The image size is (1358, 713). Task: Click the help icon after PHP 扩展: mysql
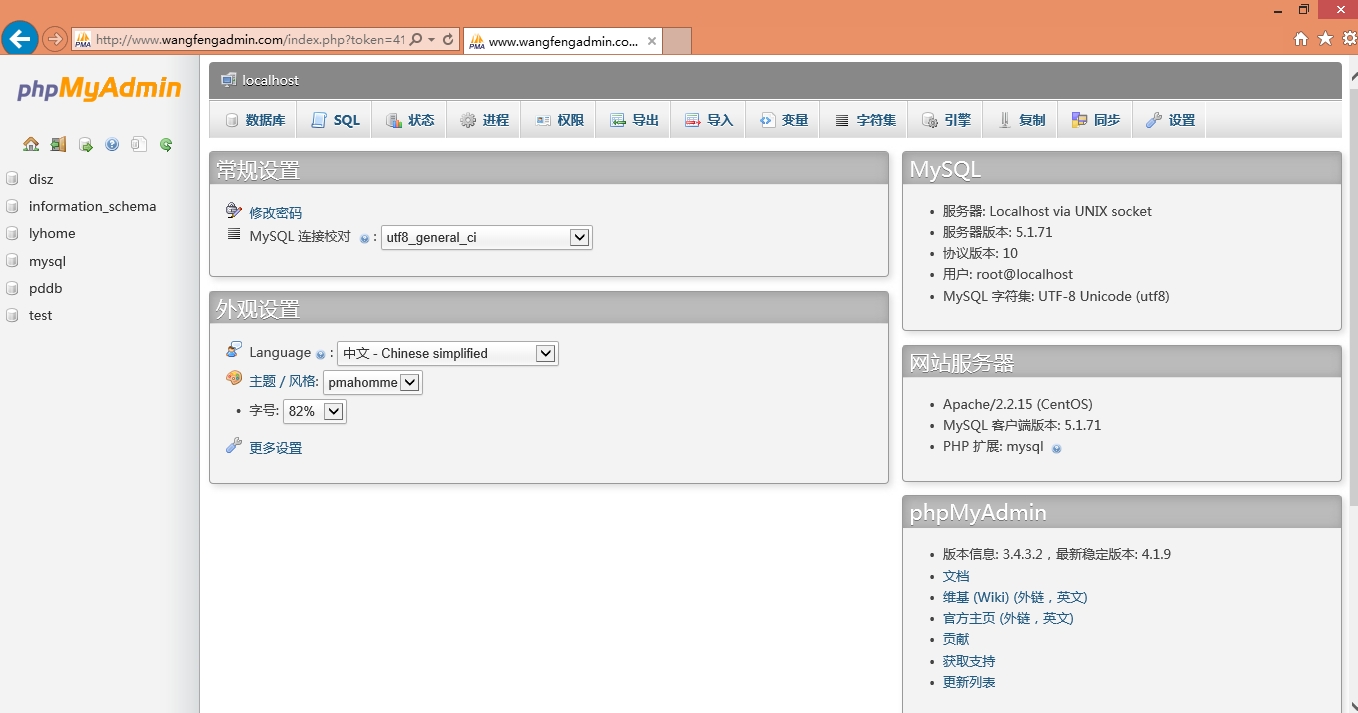coord(1056,448)
